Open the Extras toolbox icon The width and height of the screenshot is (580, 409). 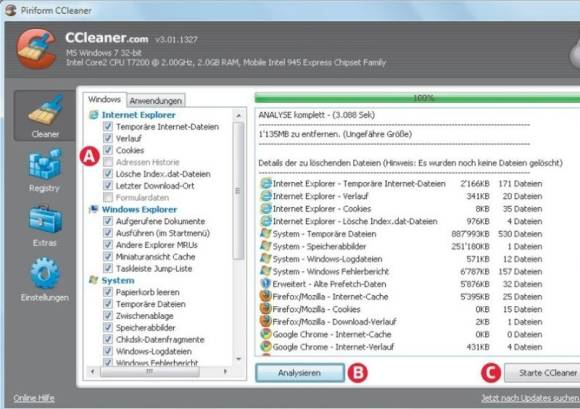[45, 219]
